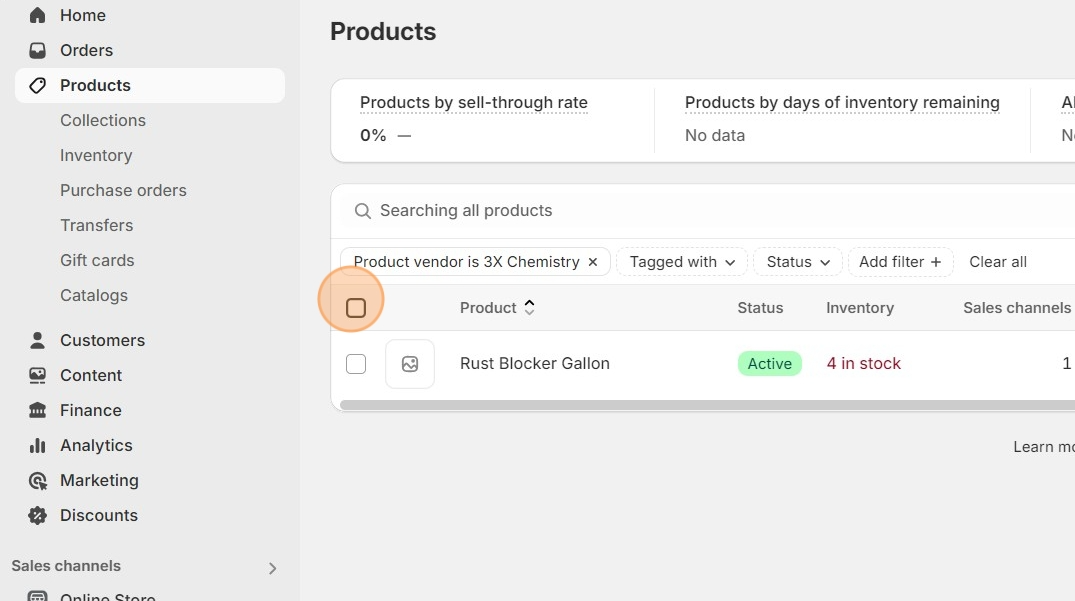
Task: Expand the Sales channels section
Action: point(272,568)
